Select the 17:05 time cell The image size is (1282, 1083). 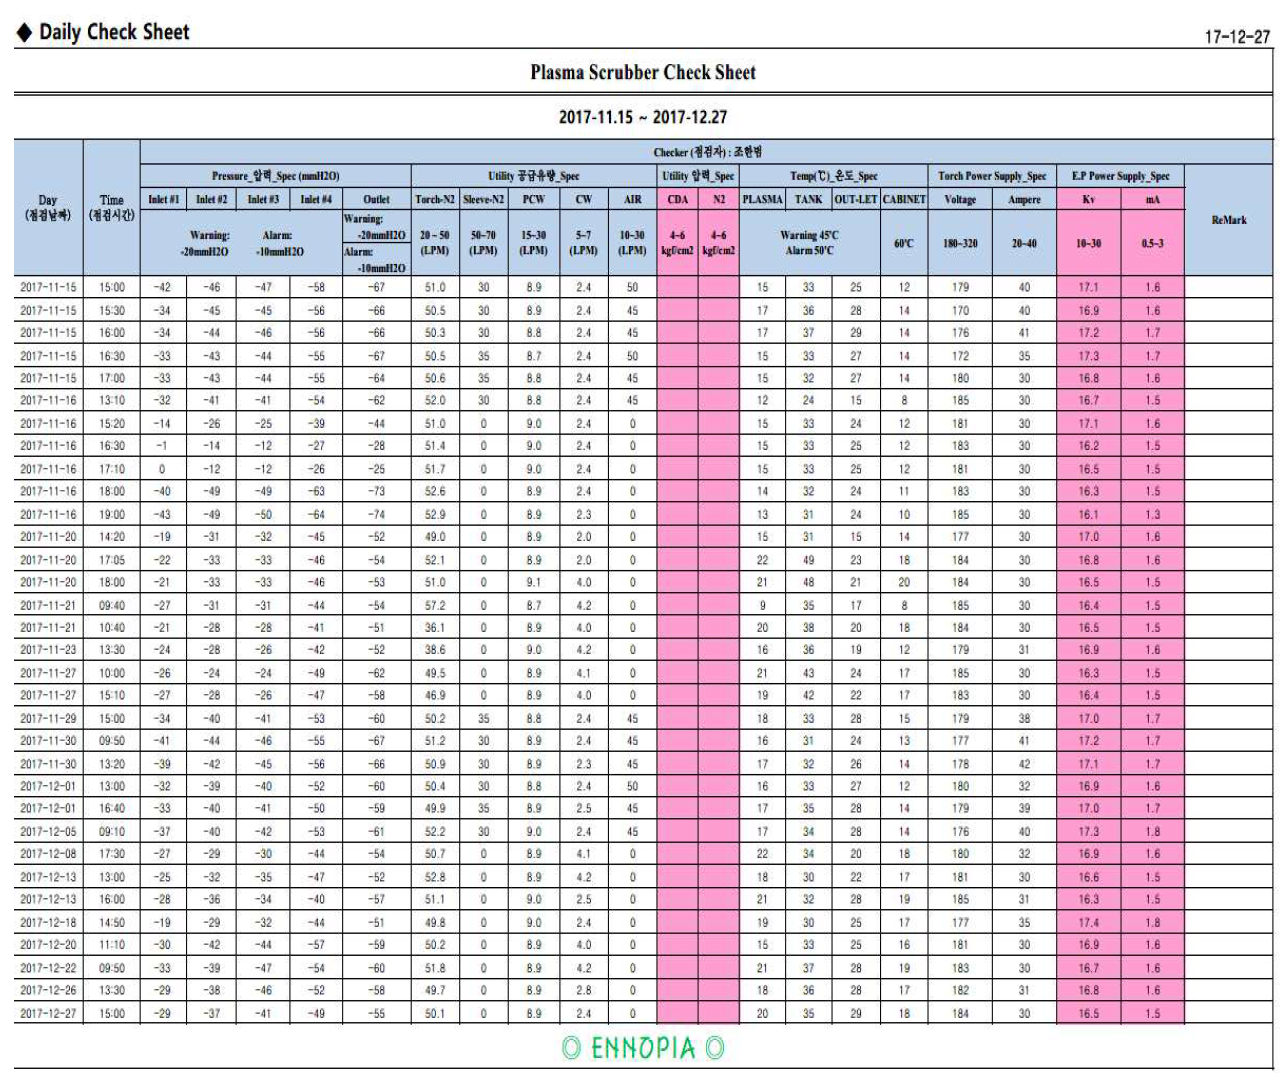click(112, 560)
